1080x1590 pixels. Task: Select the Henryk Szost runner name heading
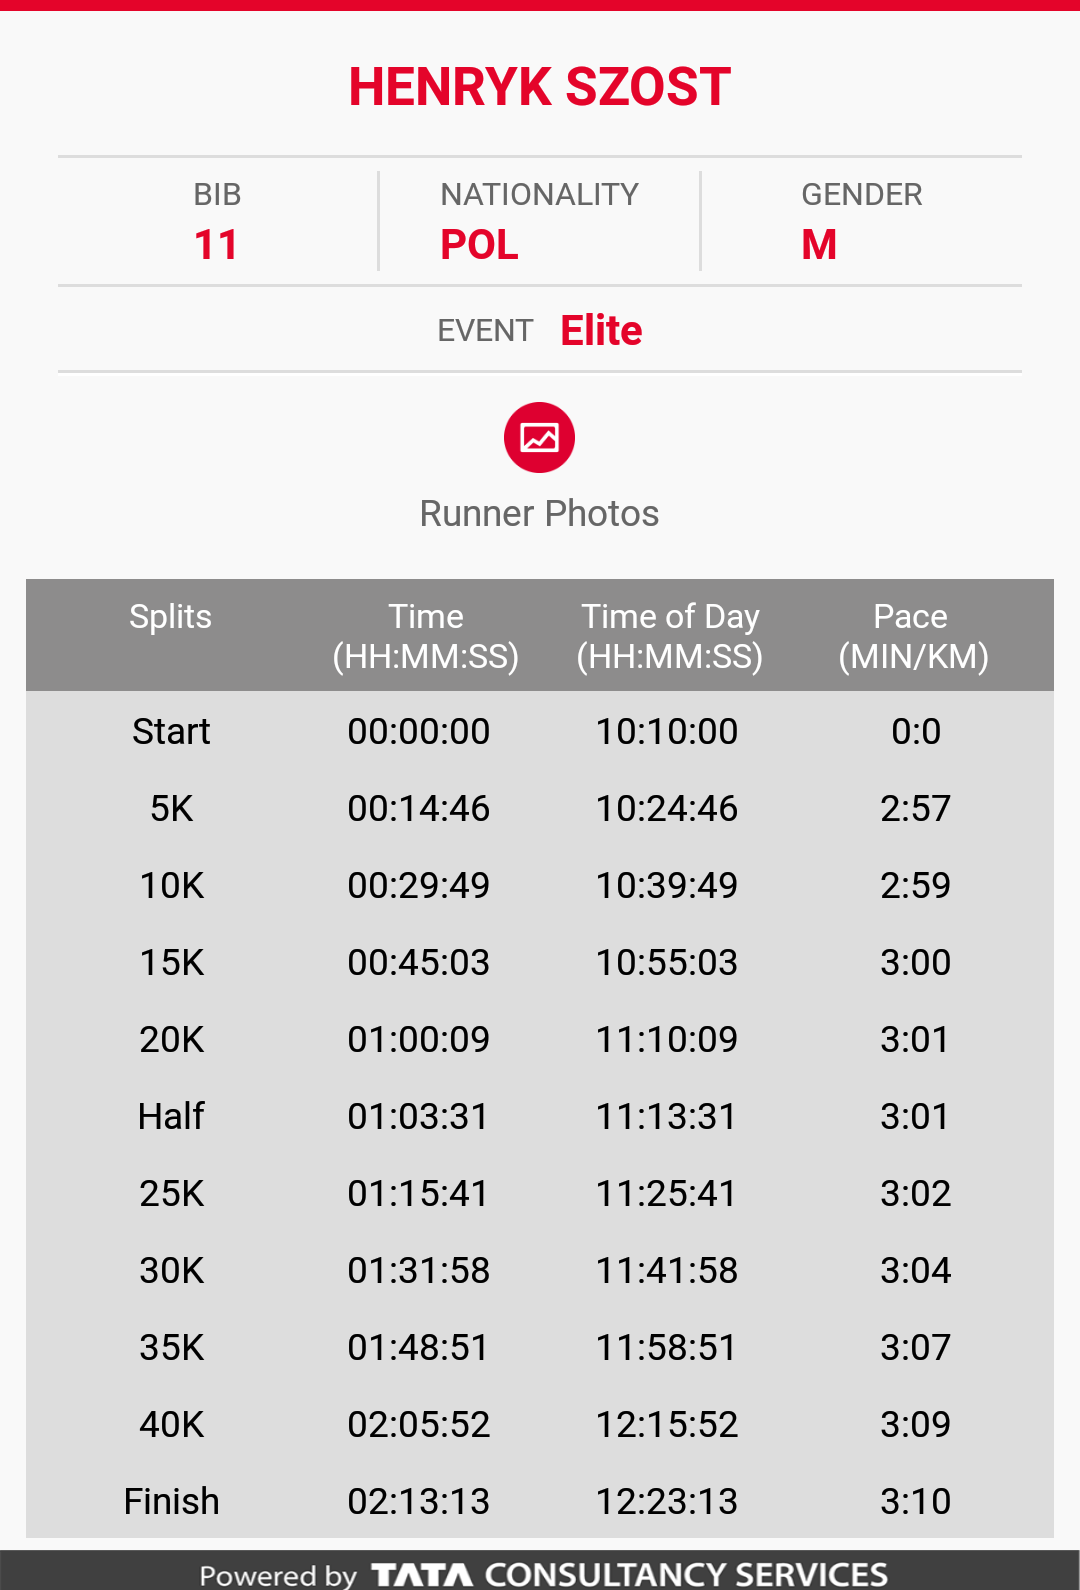point(539,87)
